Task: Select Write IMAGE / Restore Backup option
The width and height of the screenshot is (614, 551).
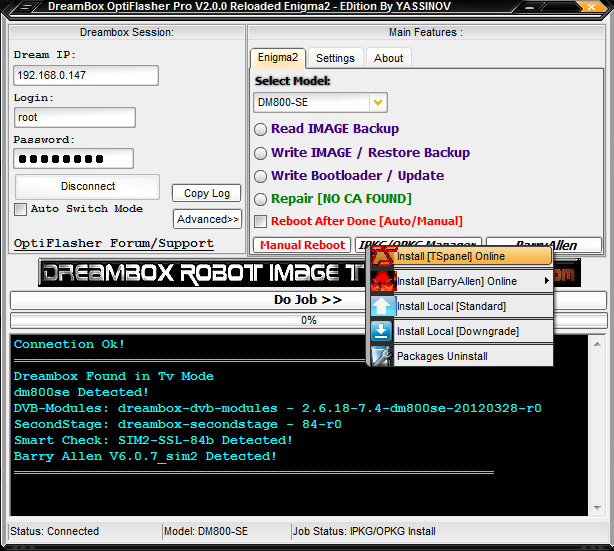Action: point(260,153)
